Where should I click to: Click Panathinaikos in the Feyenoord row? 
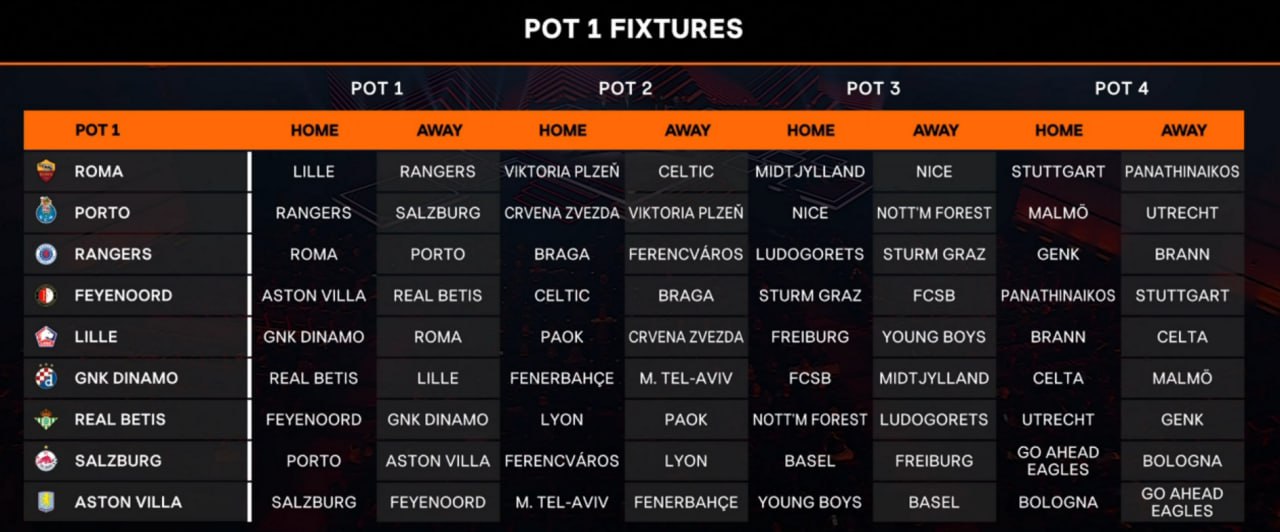click(1058, 296)
